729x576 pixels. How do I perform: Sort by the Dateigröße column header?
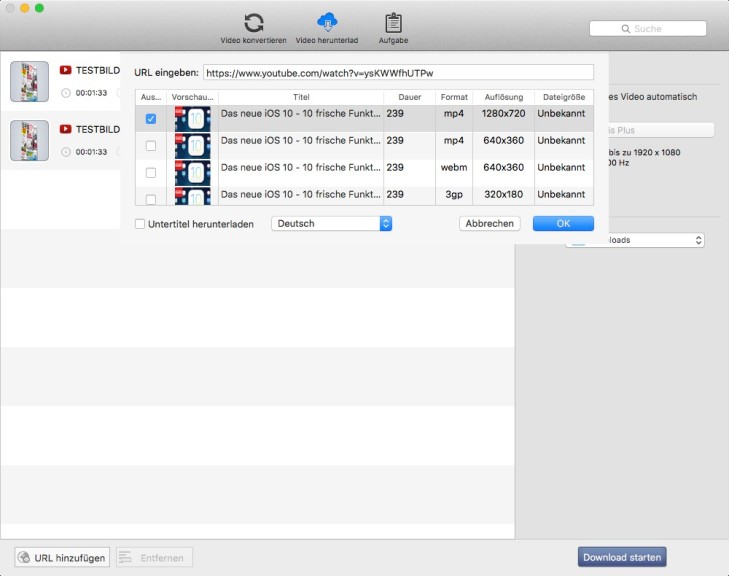coord(564,97)
